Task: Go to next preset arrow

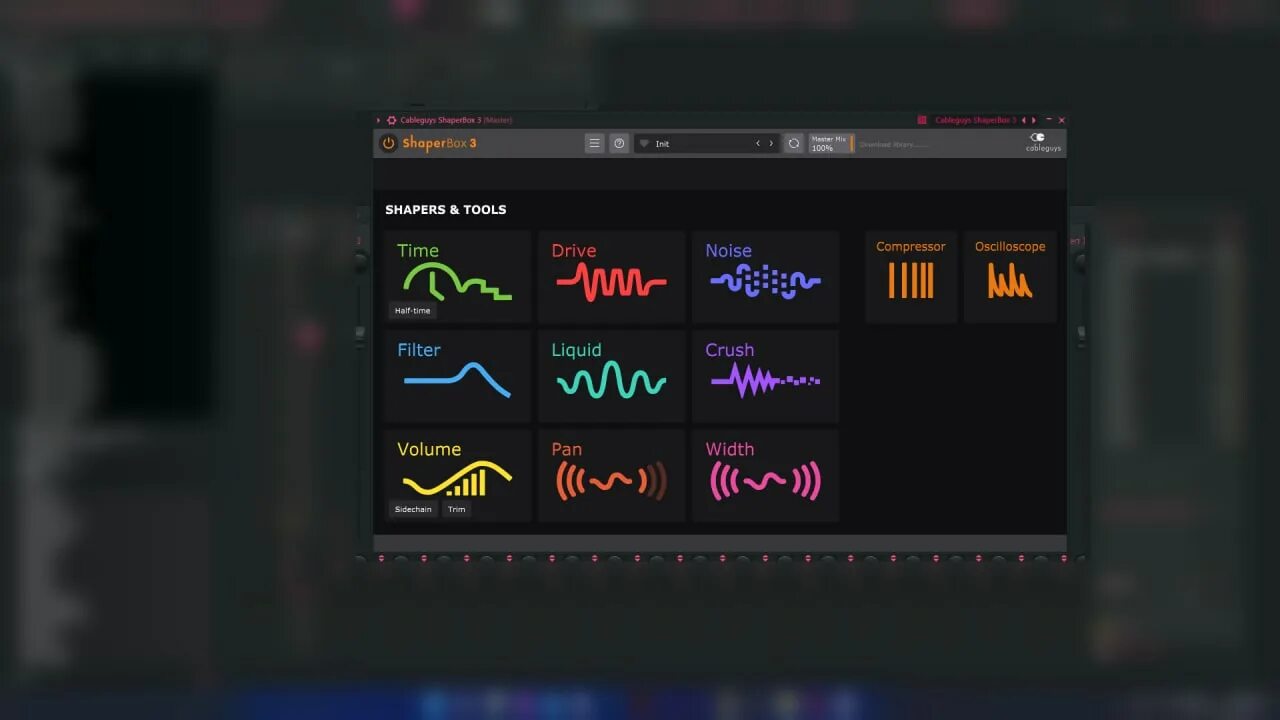Action: [771, 143]
